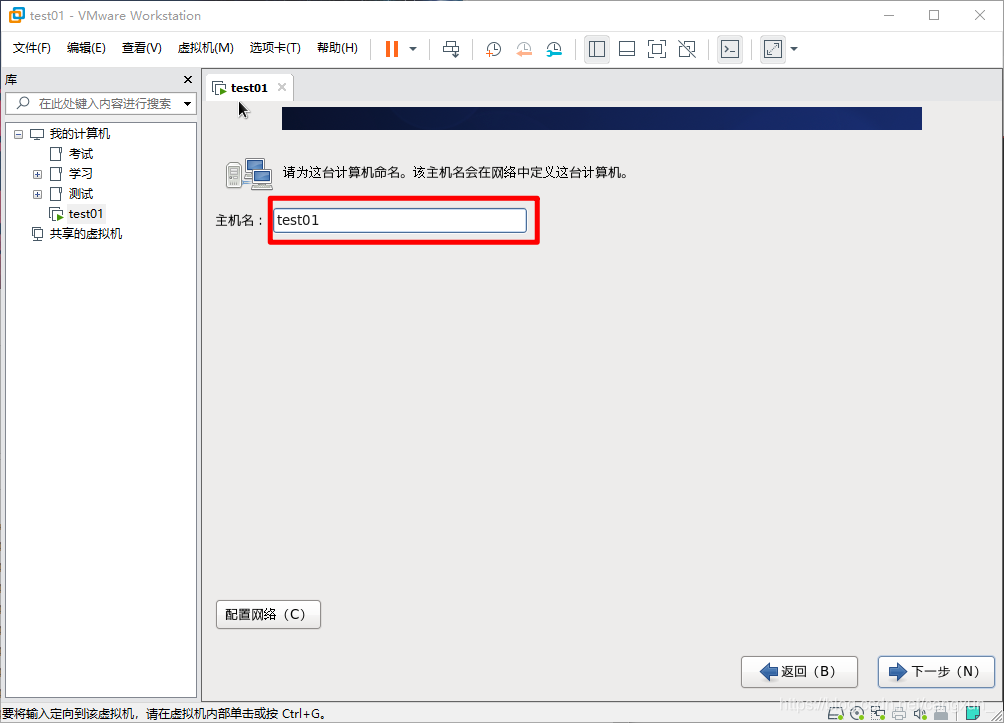
Task: Click the VMware Workstation title bar logo
Action: [x=17, y=15]
